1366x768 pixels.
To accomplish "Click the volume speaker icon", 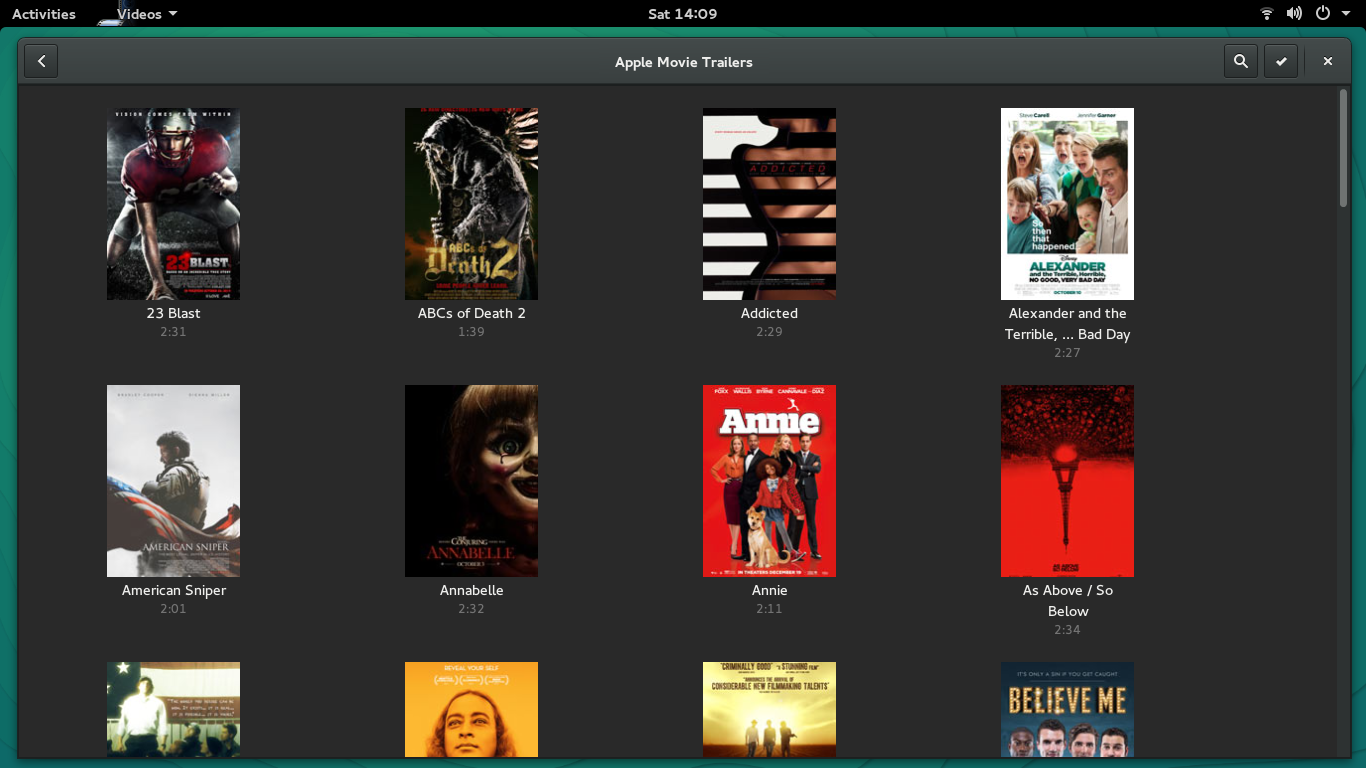I will (x=1294, y=14).
